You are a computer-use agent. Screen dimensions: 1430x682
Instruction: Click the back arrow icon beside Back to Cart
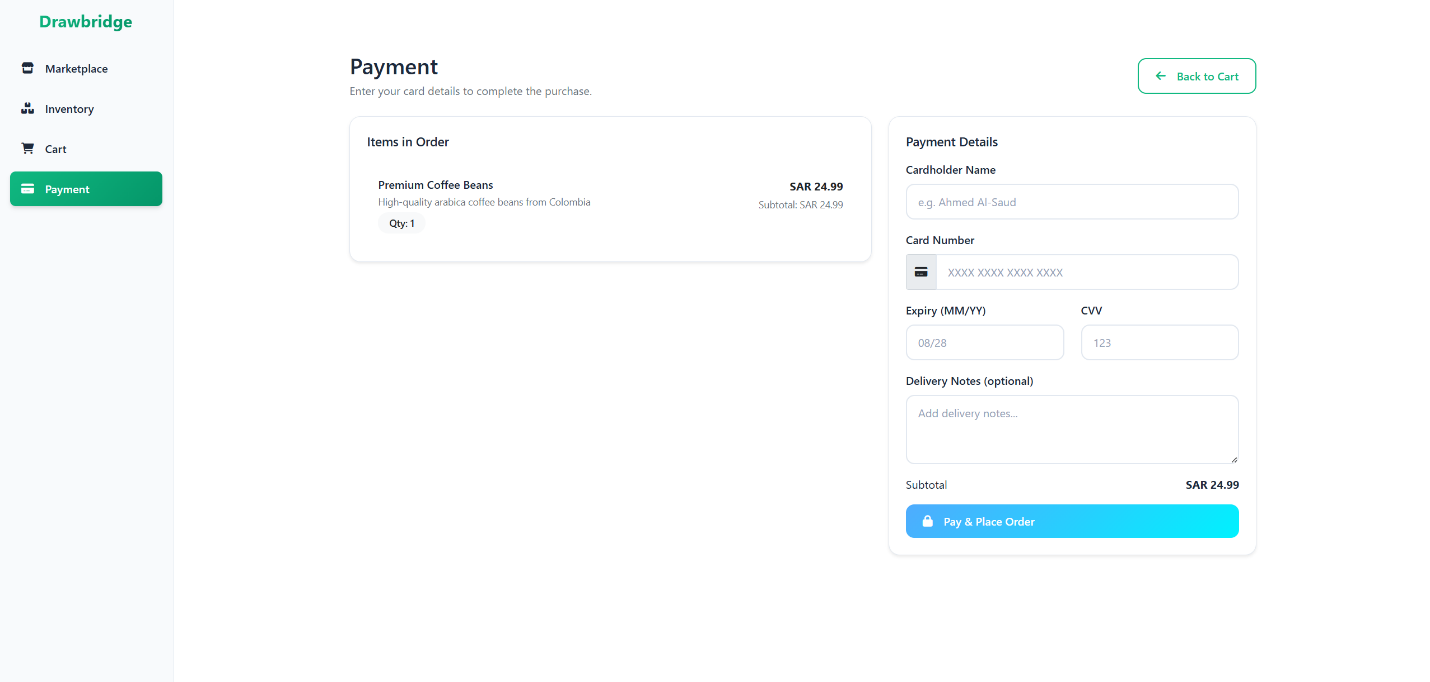(1161, 76)
